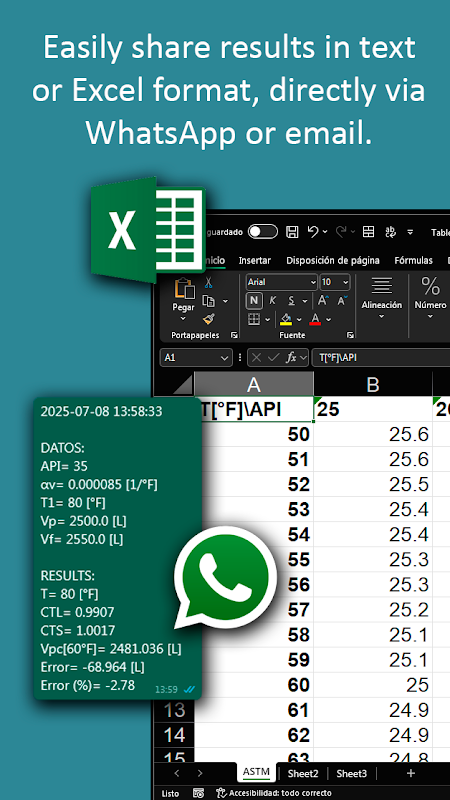Launch the Fuente dialog expander
Viewport: 450px width, 800px height.
[x=351, y=335]
